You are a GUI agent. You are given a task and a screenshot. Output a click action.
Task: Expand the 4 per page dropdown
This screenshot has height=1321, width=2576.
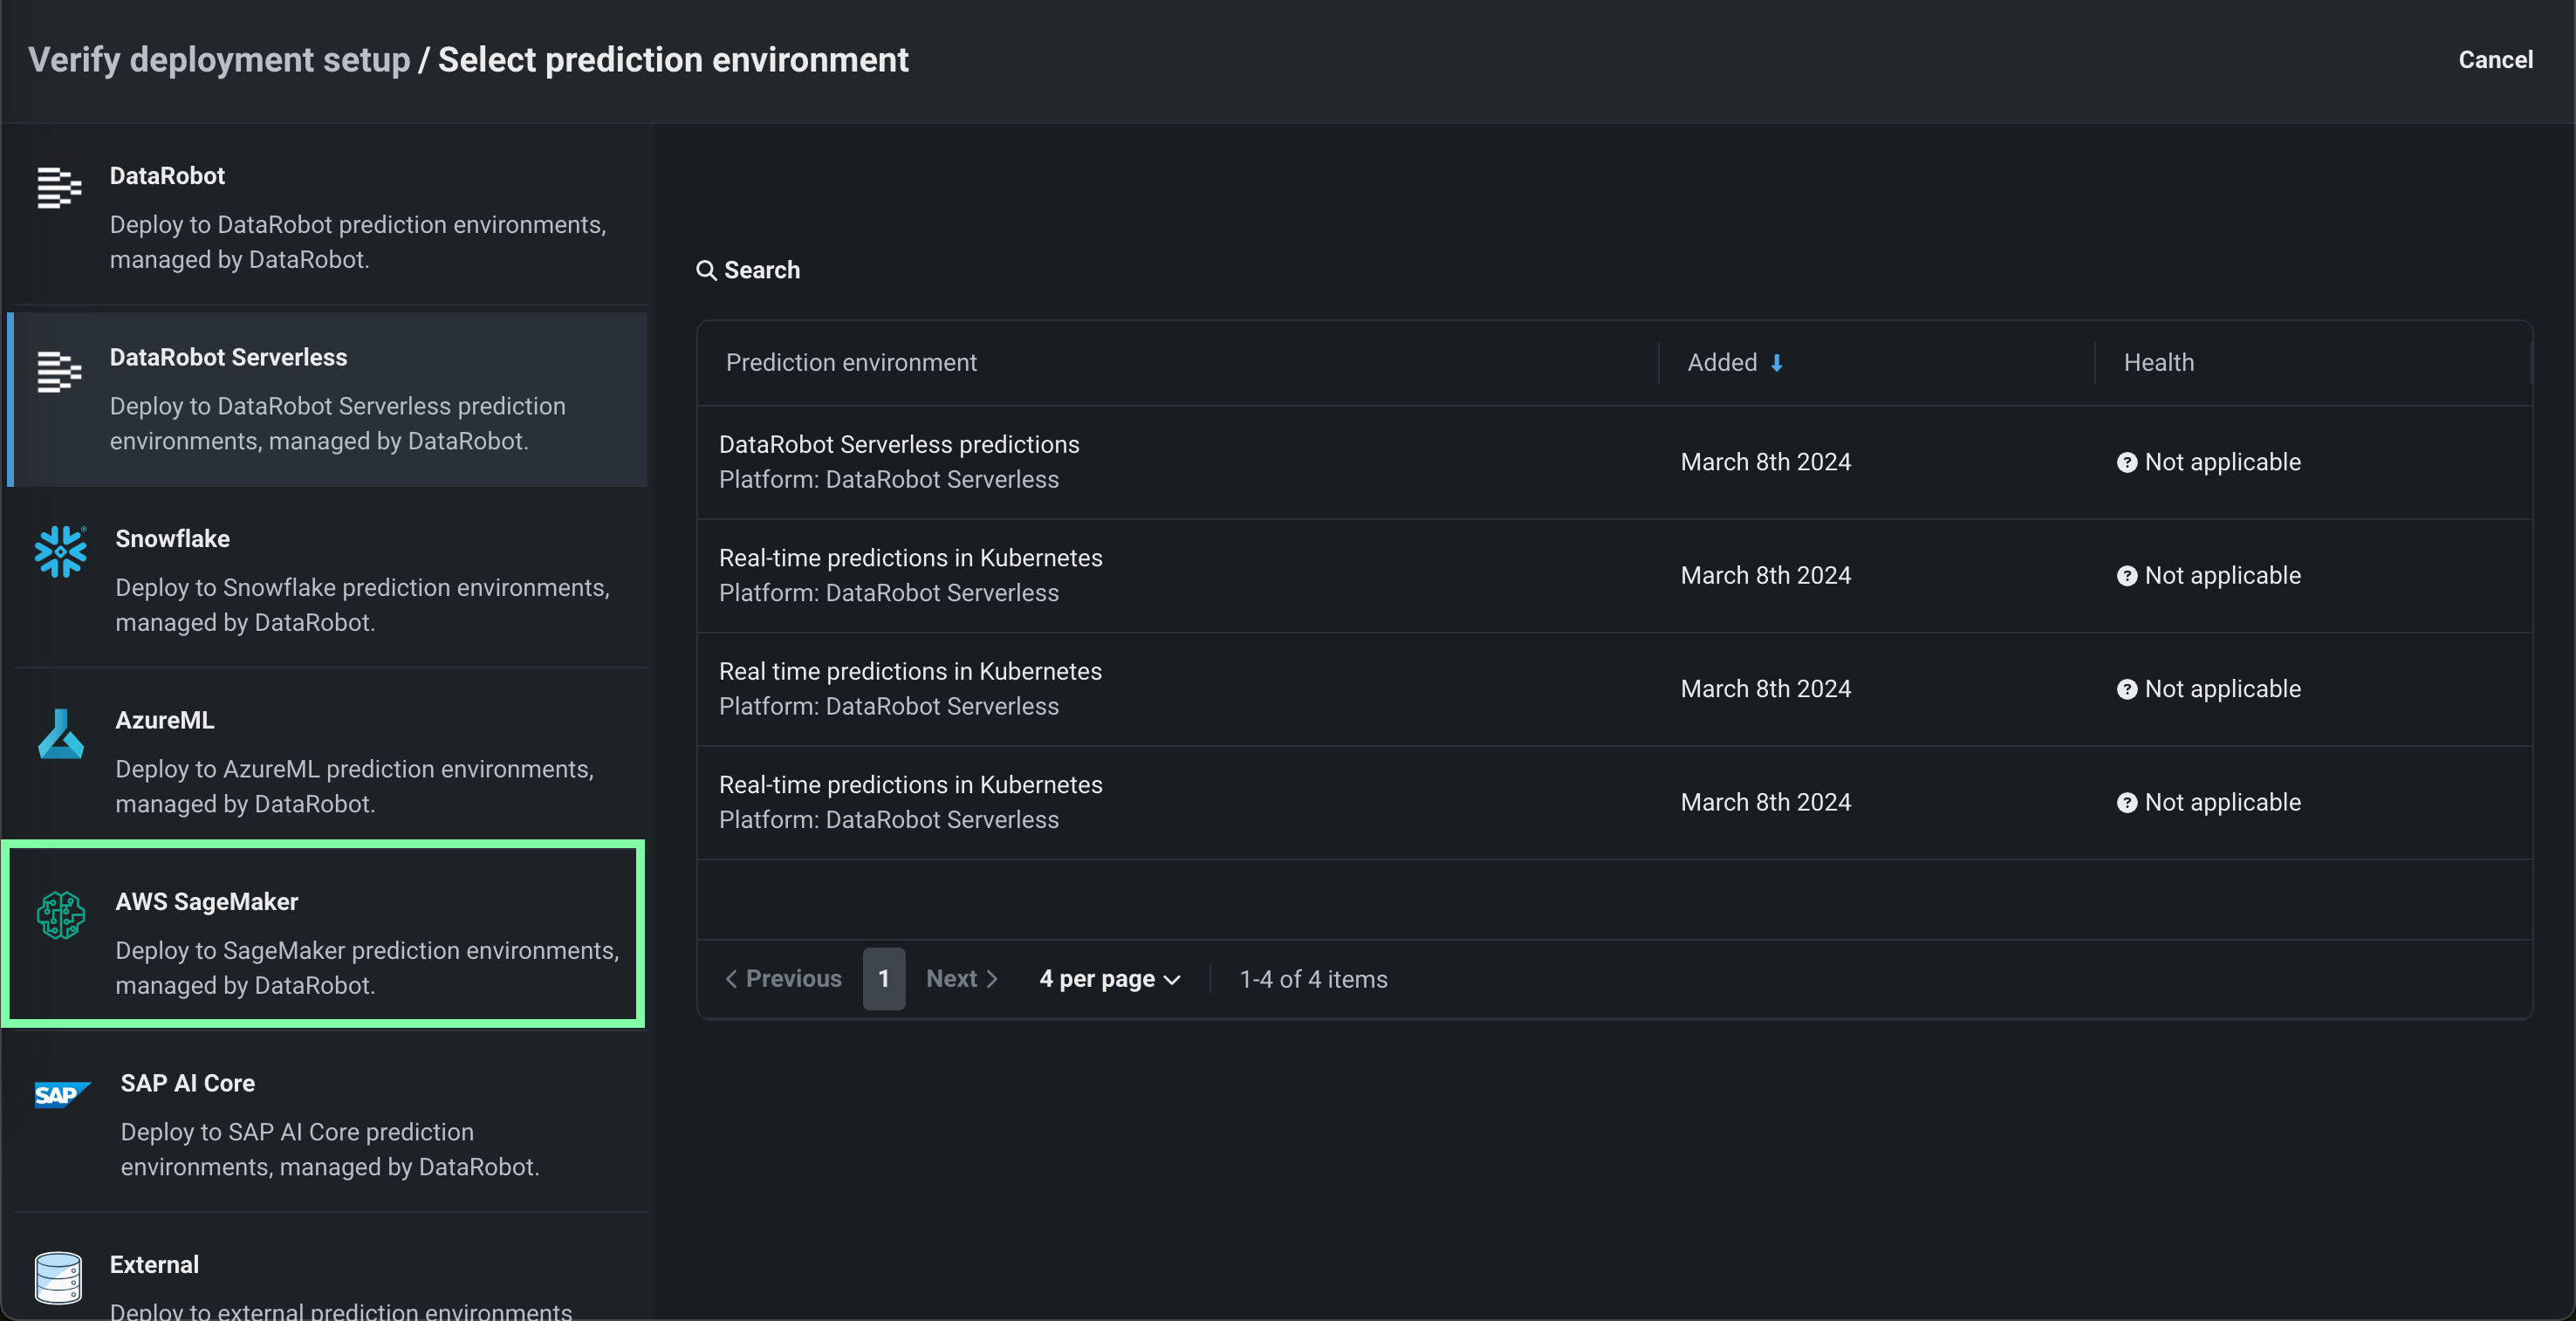point(1109,979)
